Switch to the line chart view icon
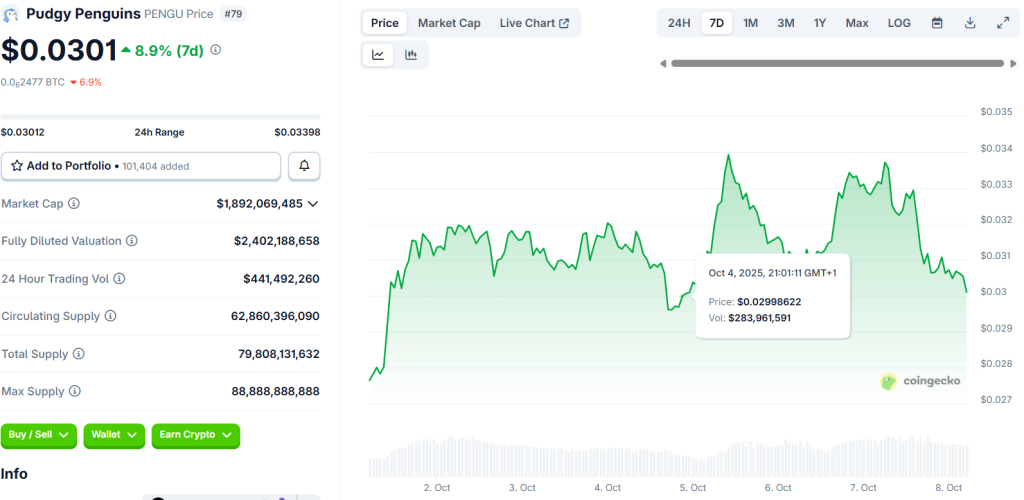Screen dimensions: 1024x500 click(x=378, y=55)
